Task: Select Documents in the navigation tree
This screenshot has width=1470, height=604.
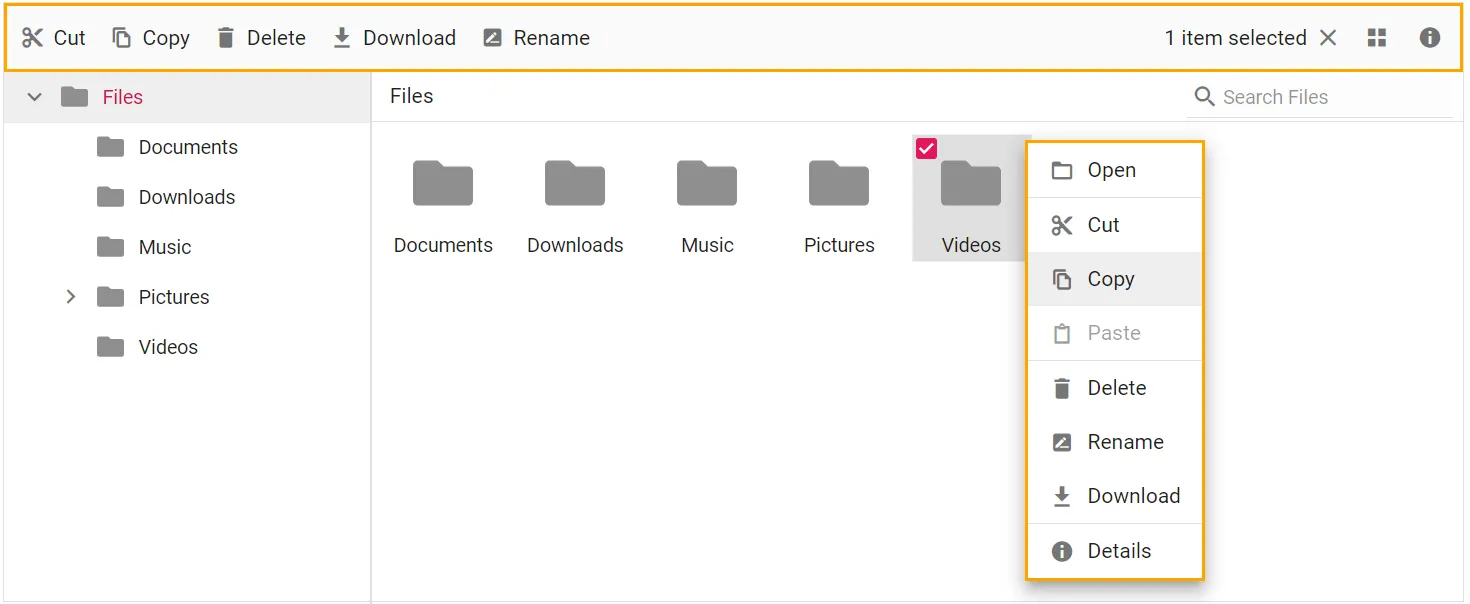Action: pos(187,147)
